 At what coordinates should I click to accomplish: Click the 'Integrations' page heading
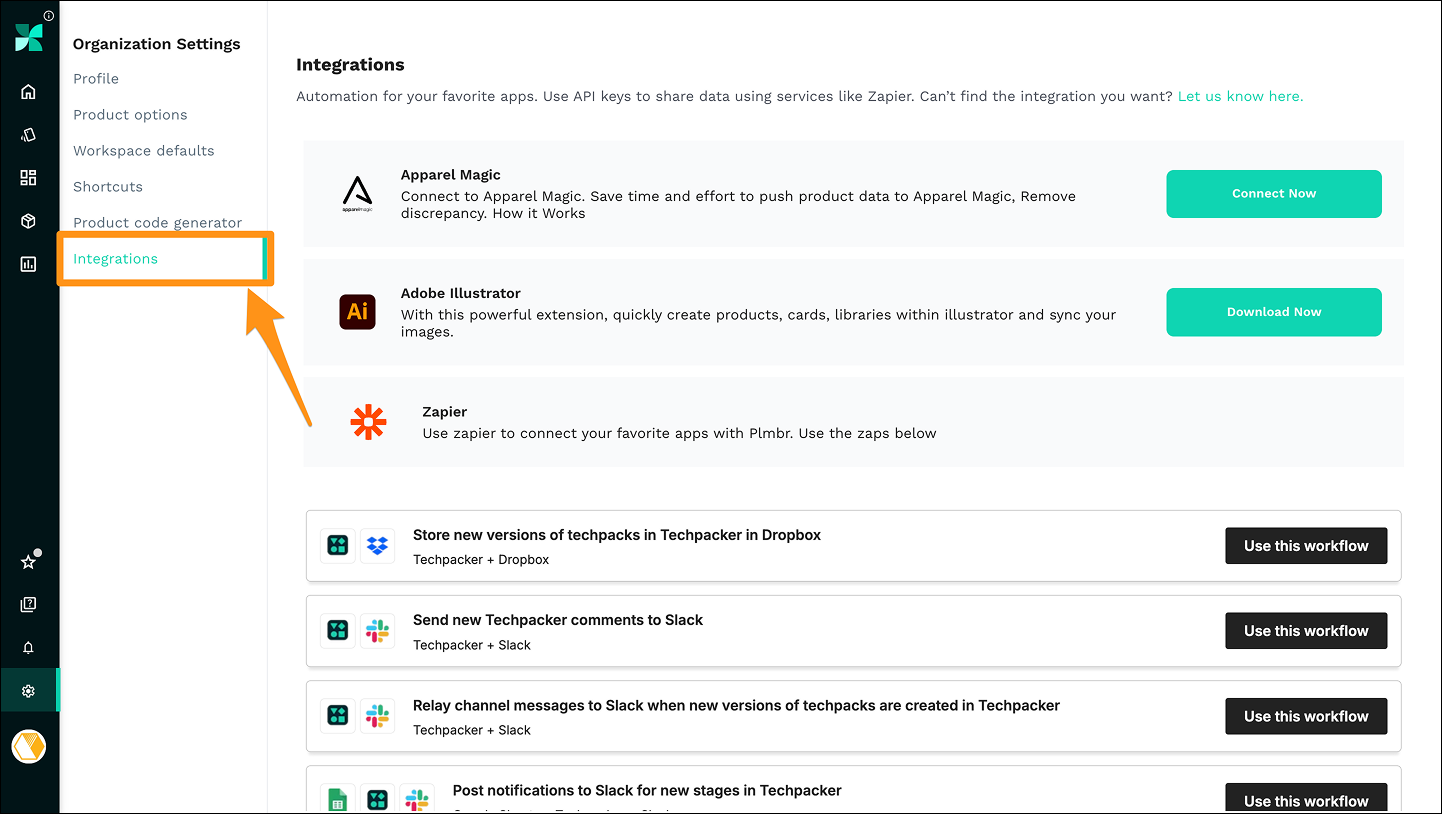click(350, 65)
